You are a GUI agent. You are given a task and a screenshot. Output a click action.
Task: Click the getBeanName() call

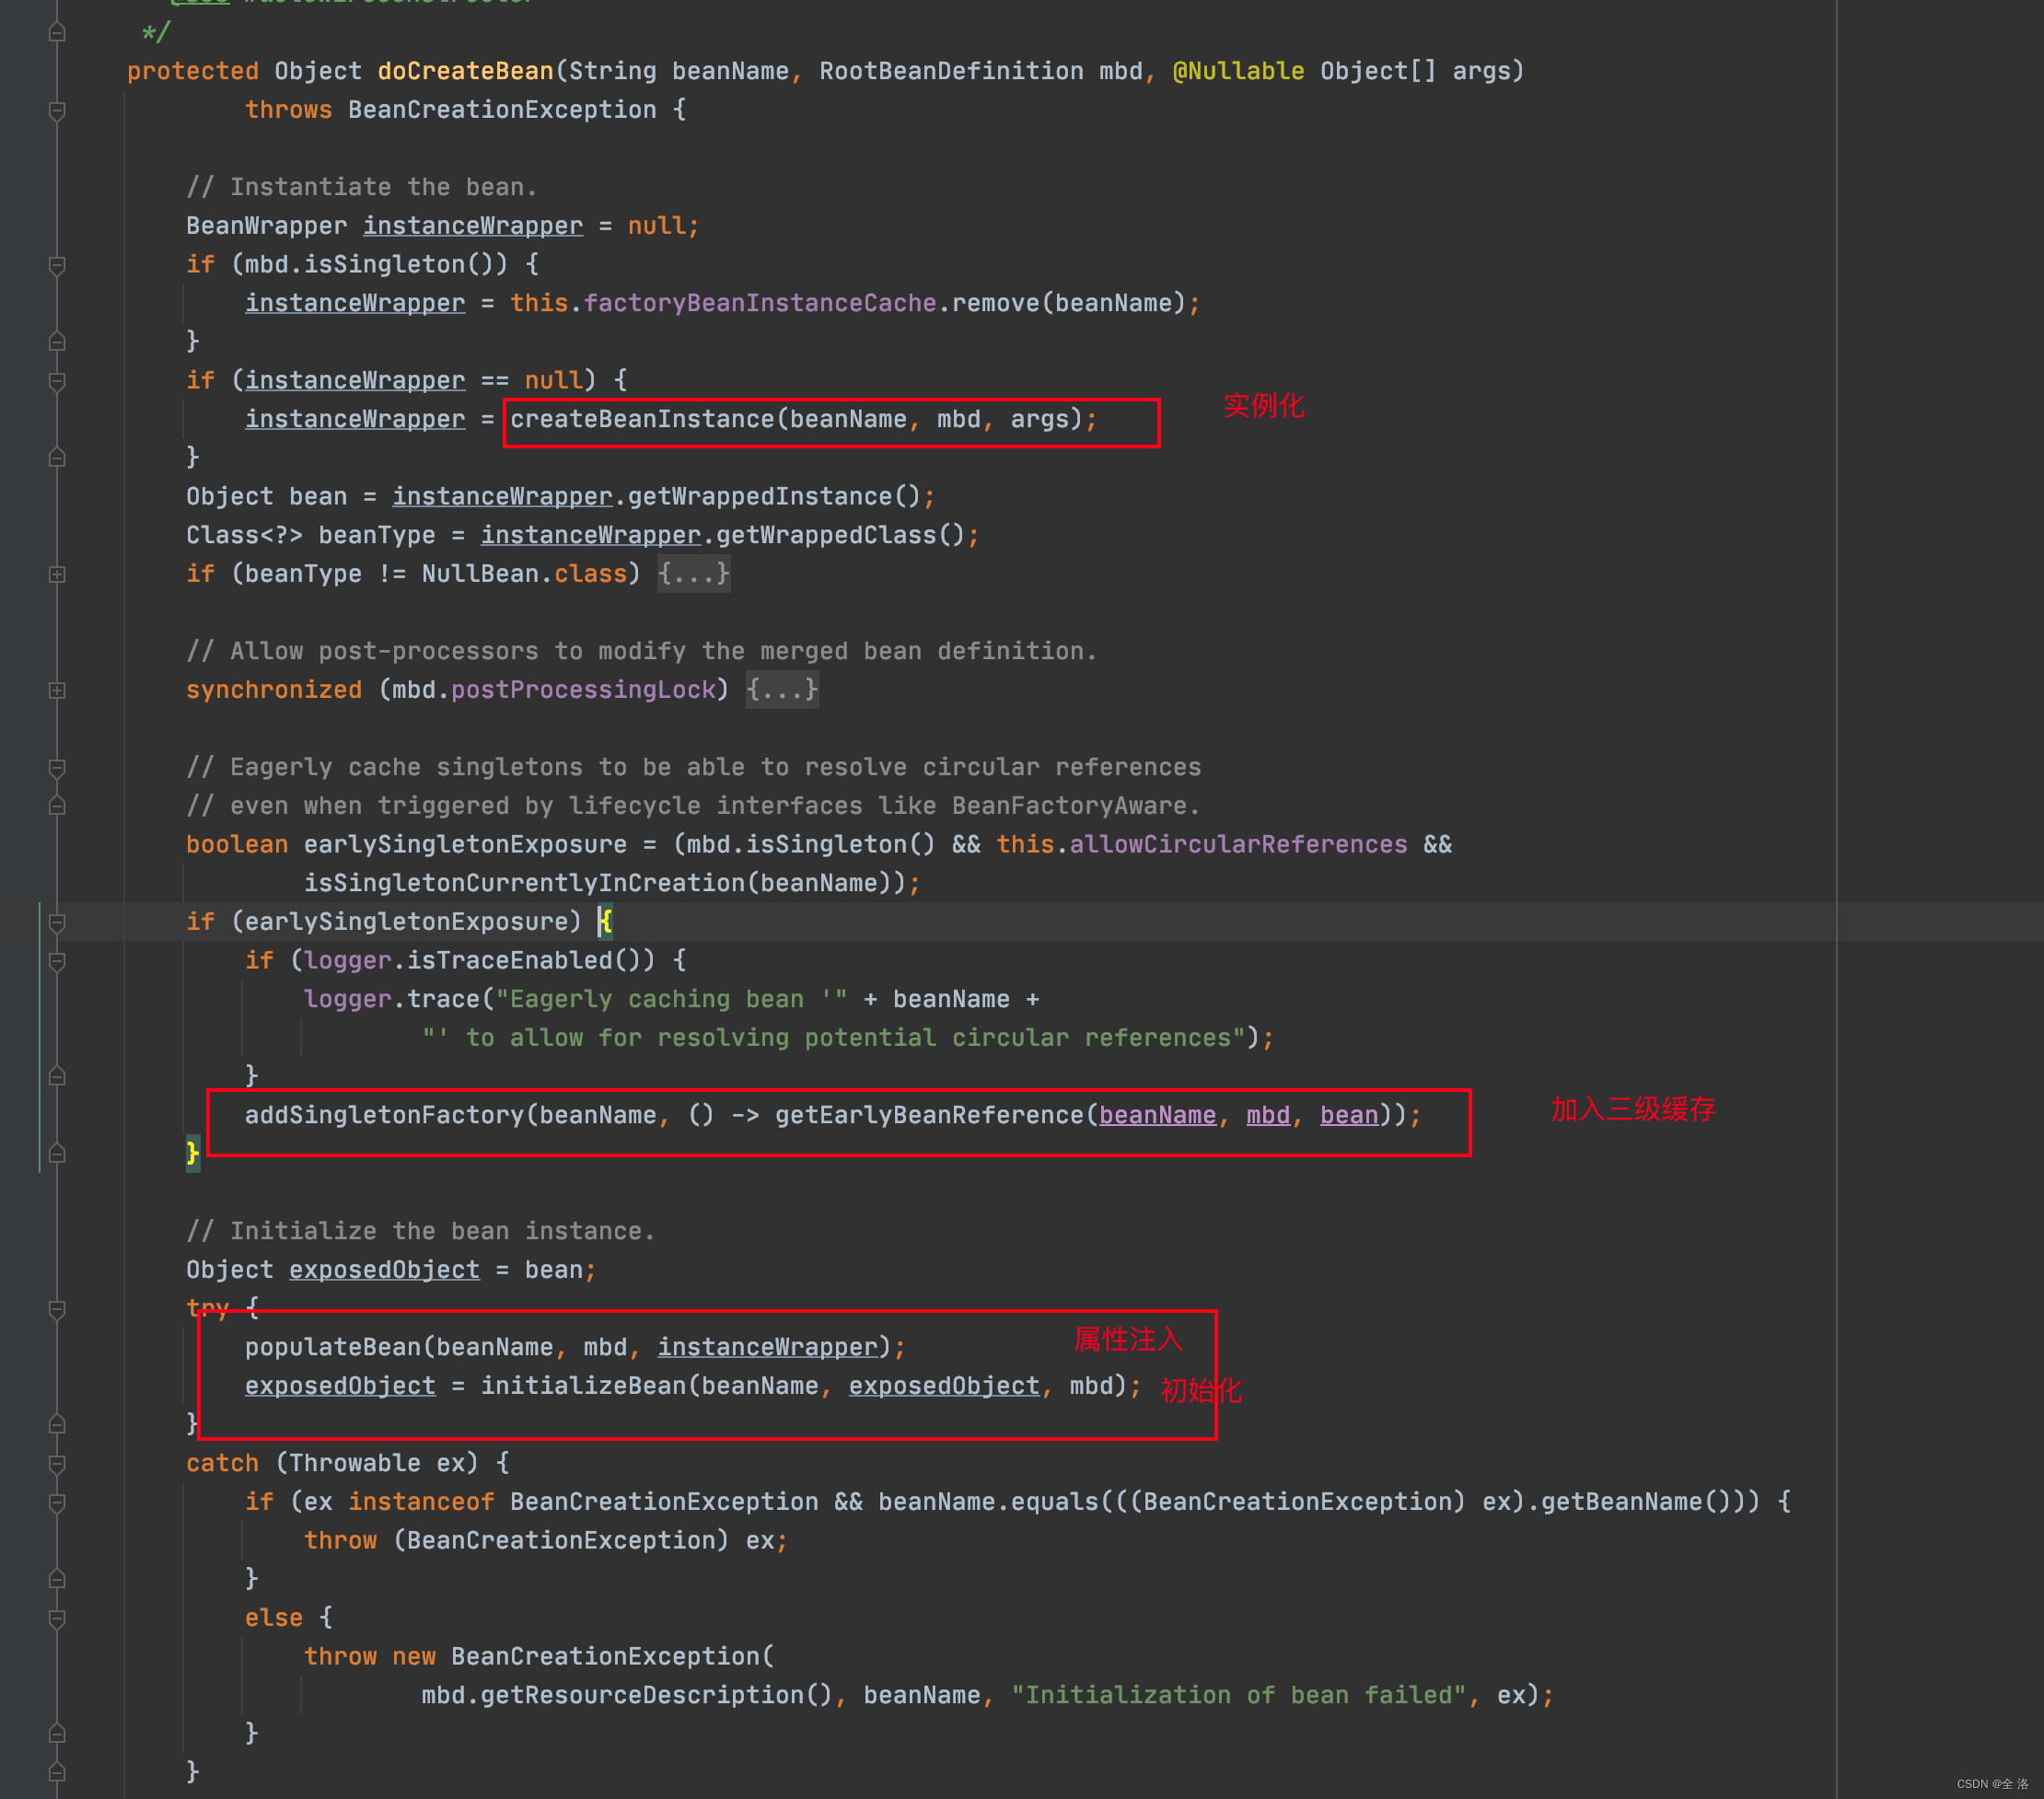(x=1636, y=1502)
